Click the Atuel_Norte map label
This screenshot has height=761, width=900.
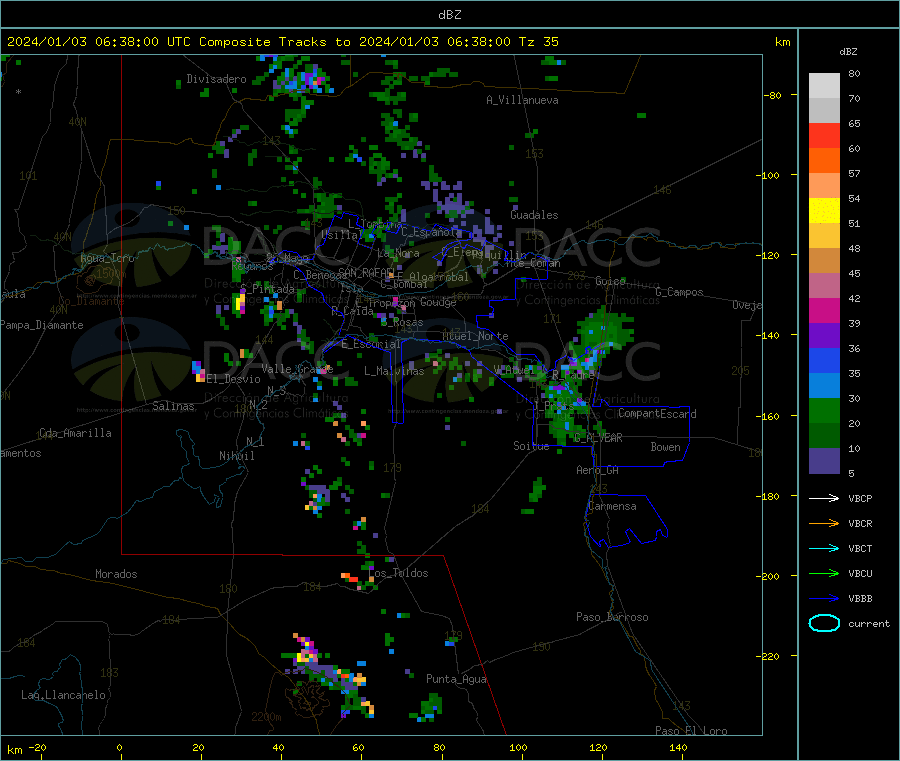[475, 336]
